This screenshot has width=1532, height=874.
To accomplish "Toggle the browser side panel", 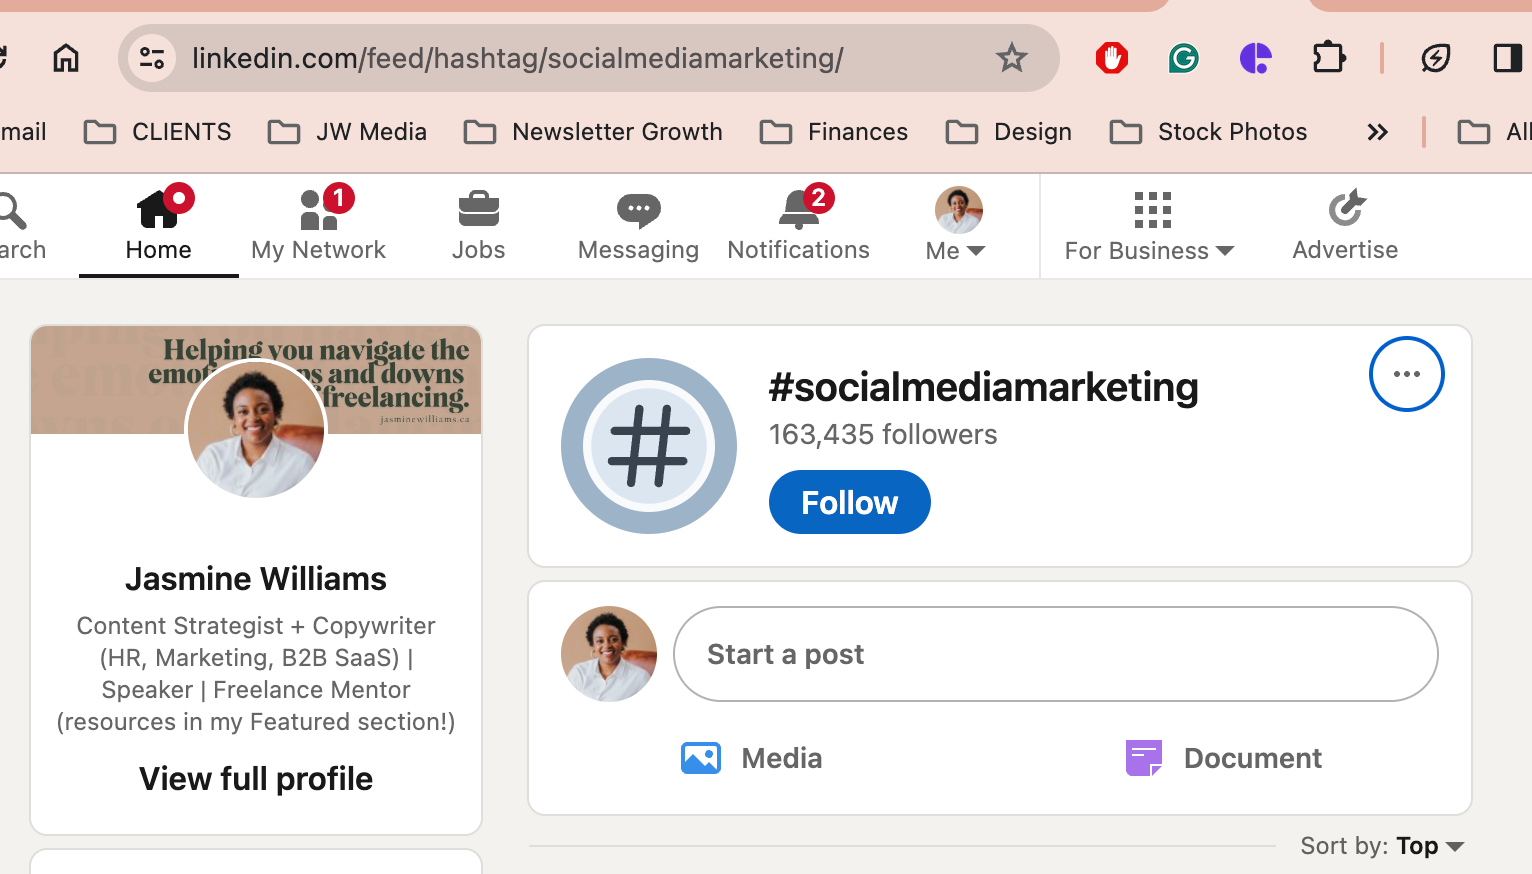I will coord(1507,58).
